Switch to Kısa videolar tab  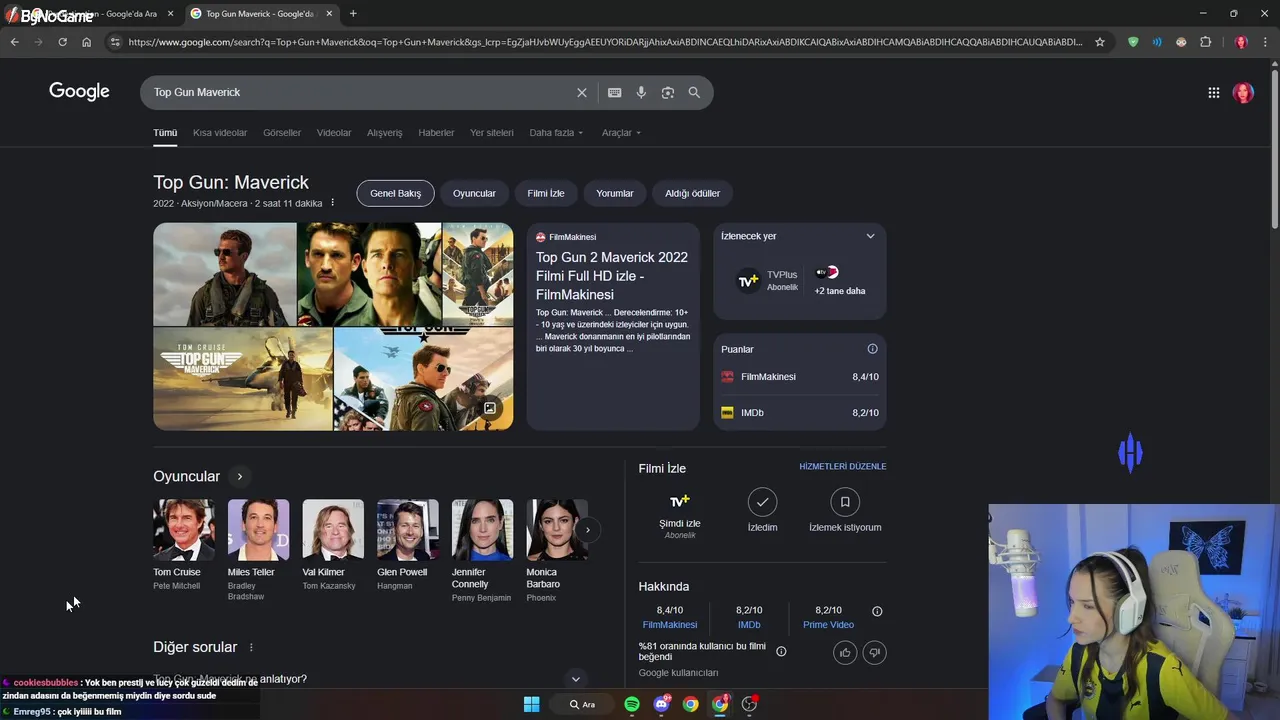(220, 132)
